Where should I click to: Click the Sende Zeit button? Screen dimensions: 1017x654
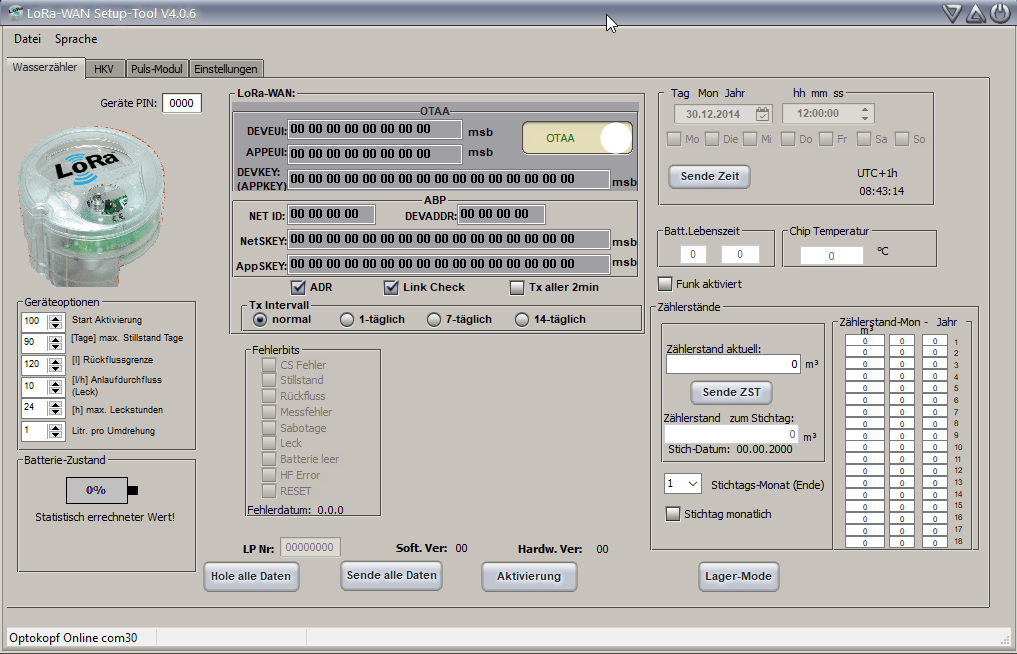click(710, 176)
